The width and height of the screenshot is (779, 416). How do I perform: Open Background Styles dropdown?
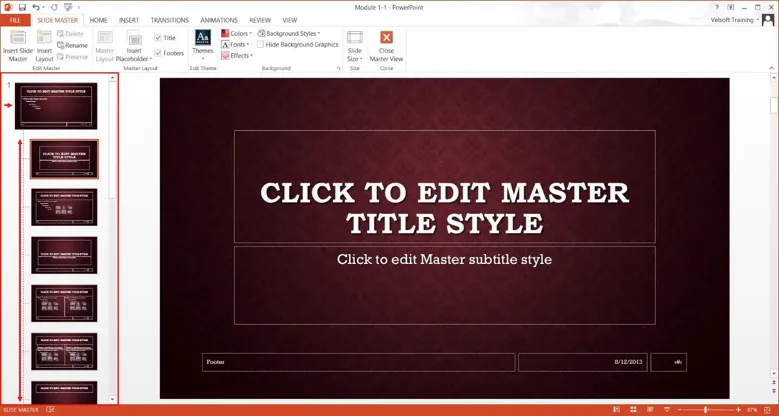tap(289, 33)
